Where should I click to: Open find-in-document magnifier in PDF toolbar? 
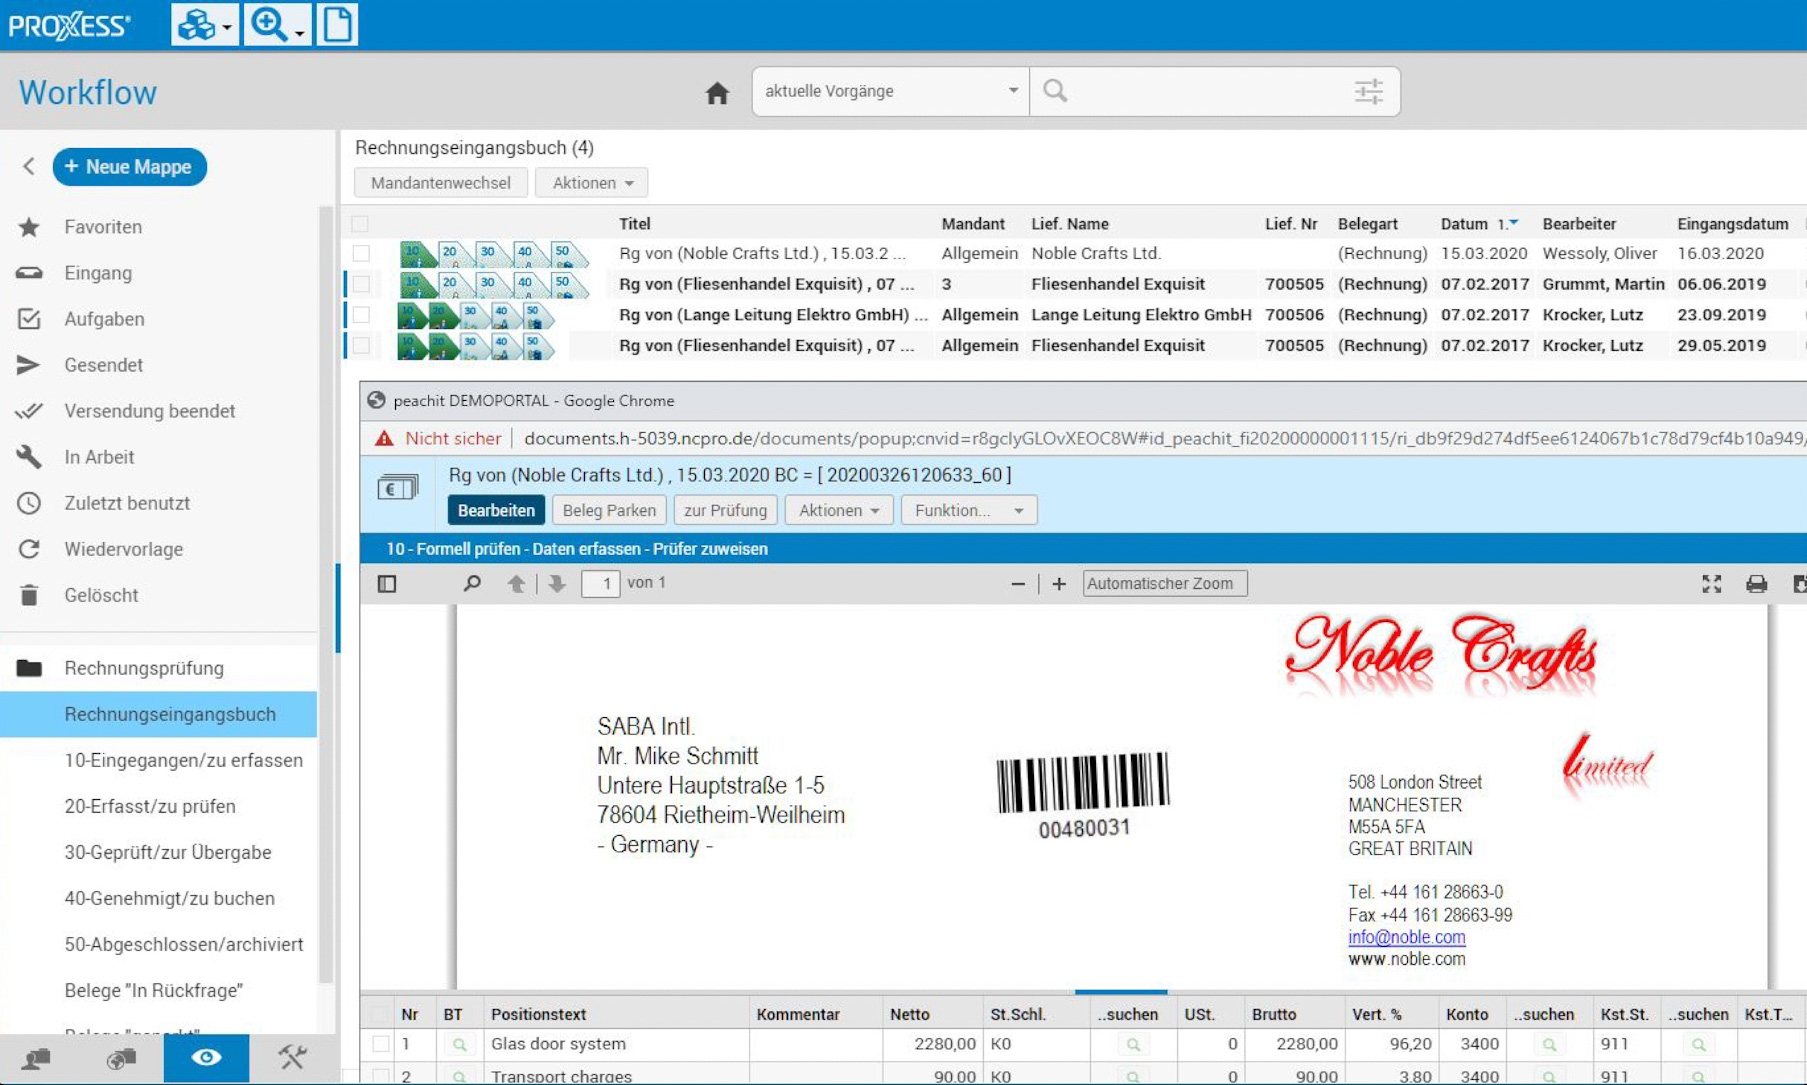[472, 584]
